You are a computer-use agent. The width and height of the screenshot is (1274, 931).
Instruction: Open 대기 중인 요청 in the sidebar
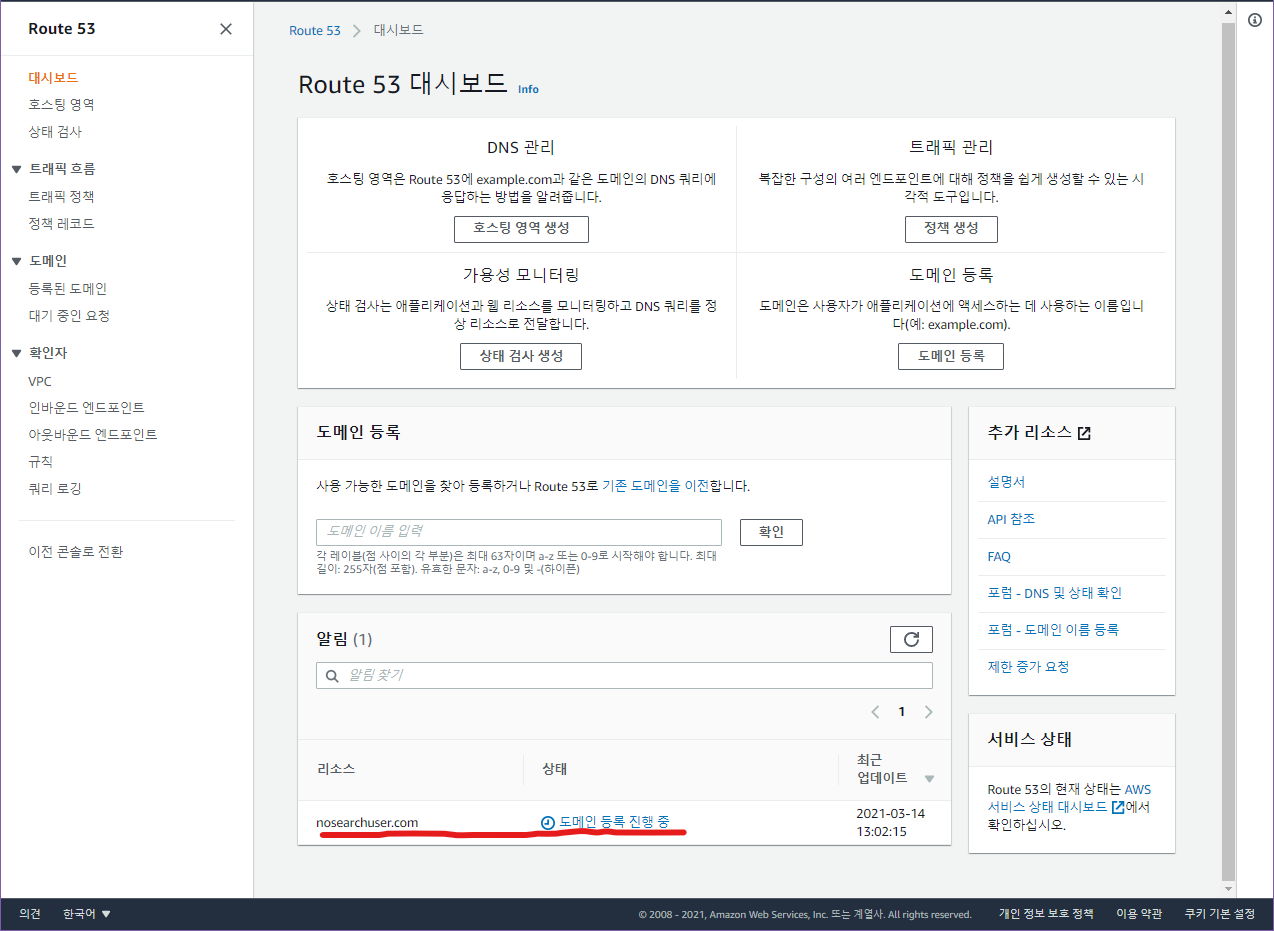coord(69,316)
